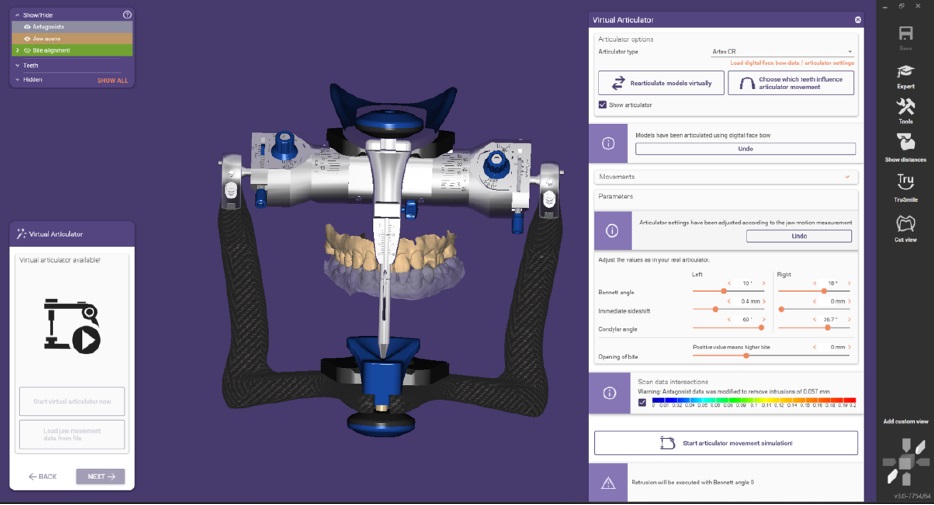
Task: Increase the Opening of bite value arrow
Action: pos(851,347)
